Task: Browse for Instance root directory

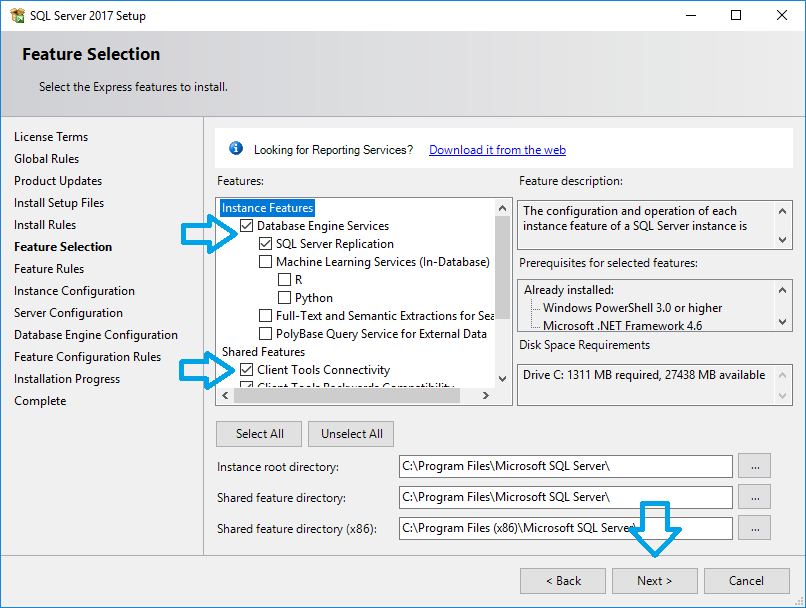Action: (x=754, y=466)
